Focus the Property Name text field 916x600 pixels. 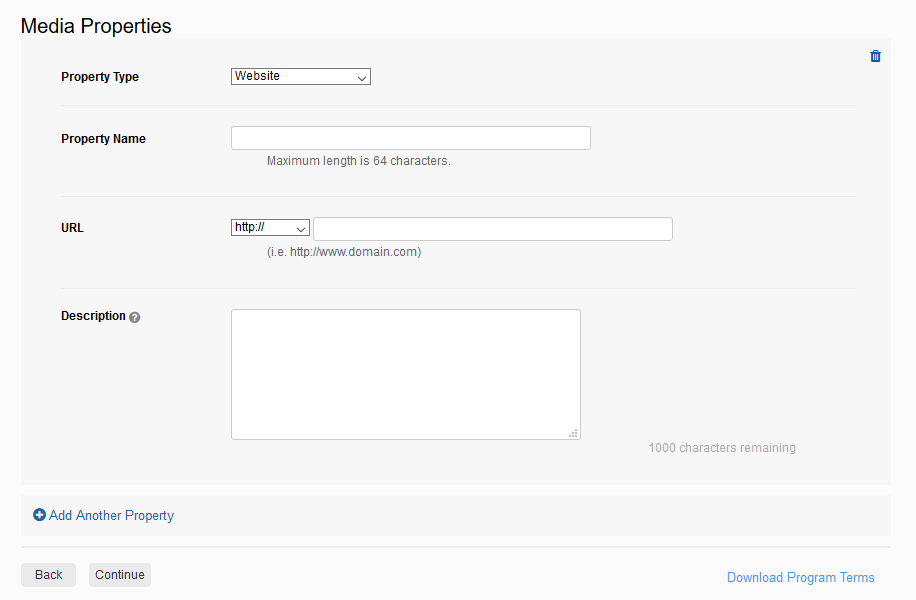[x=411, y=138]
